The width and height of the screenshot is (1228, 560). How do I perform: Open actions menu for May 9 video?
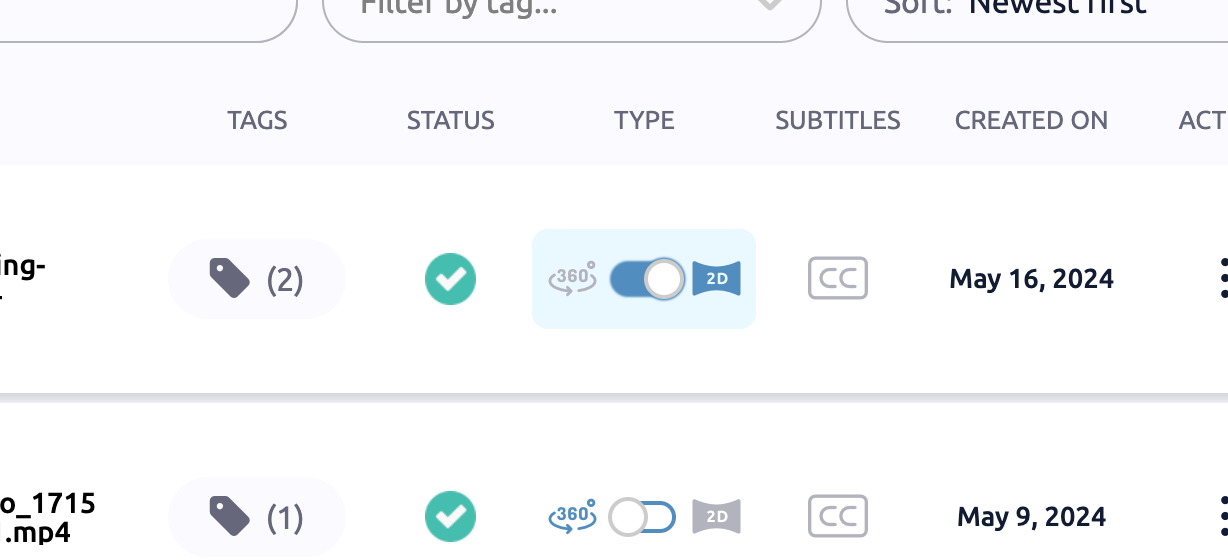(x=1223, y=517)
